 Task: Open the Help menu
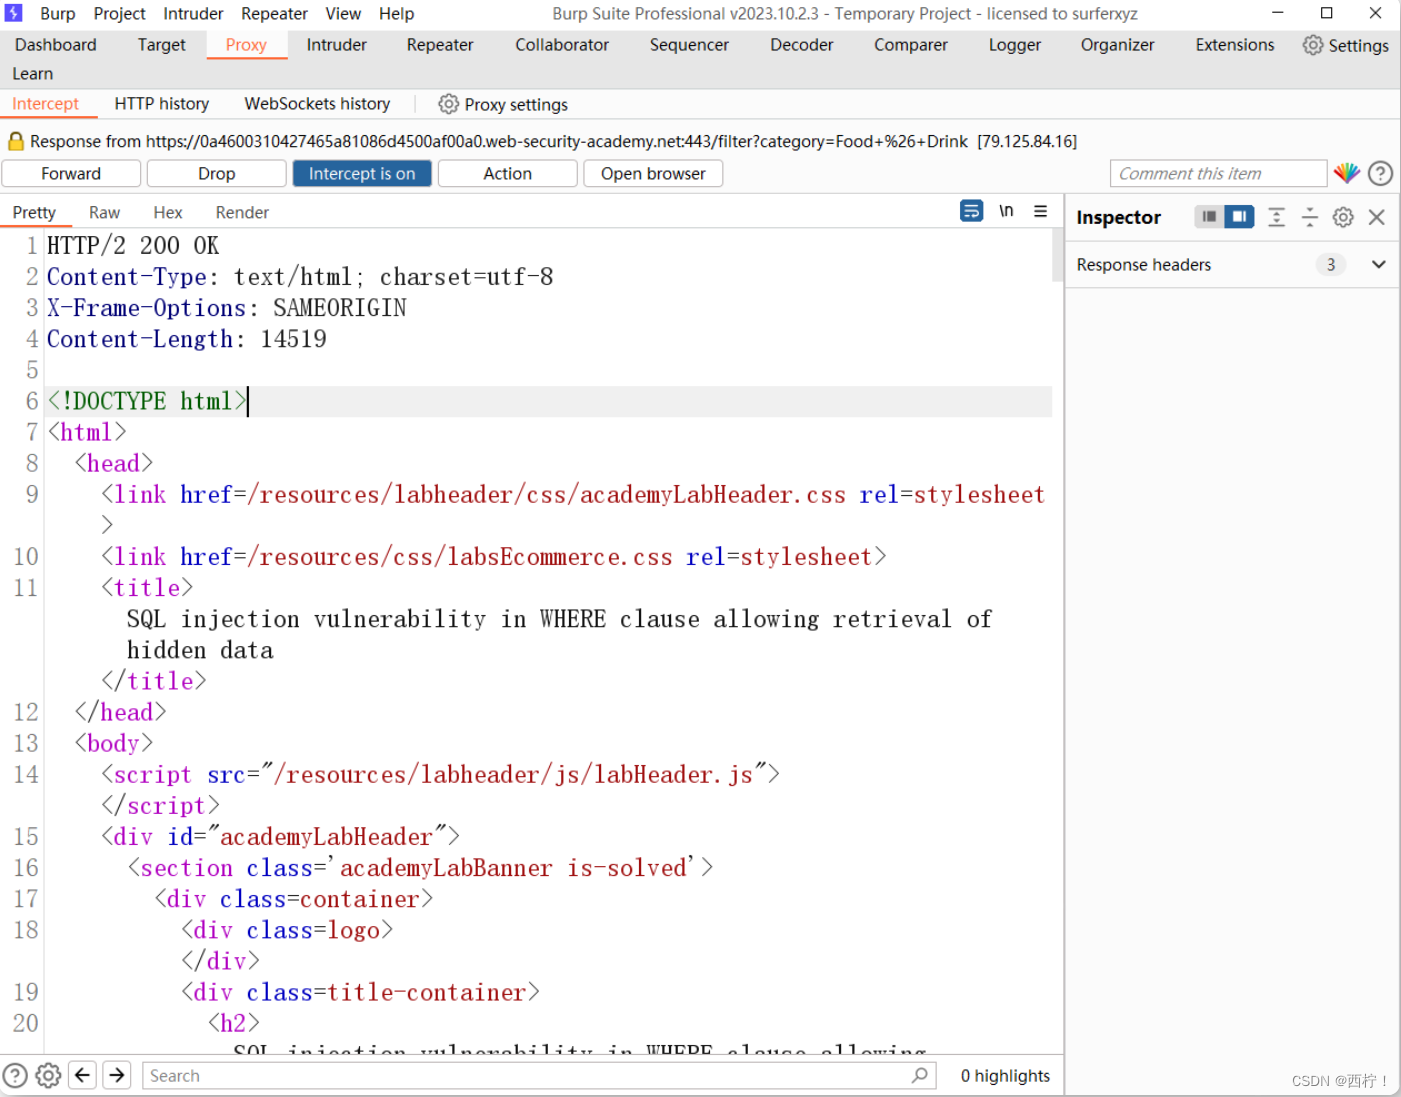coord(396,13)
